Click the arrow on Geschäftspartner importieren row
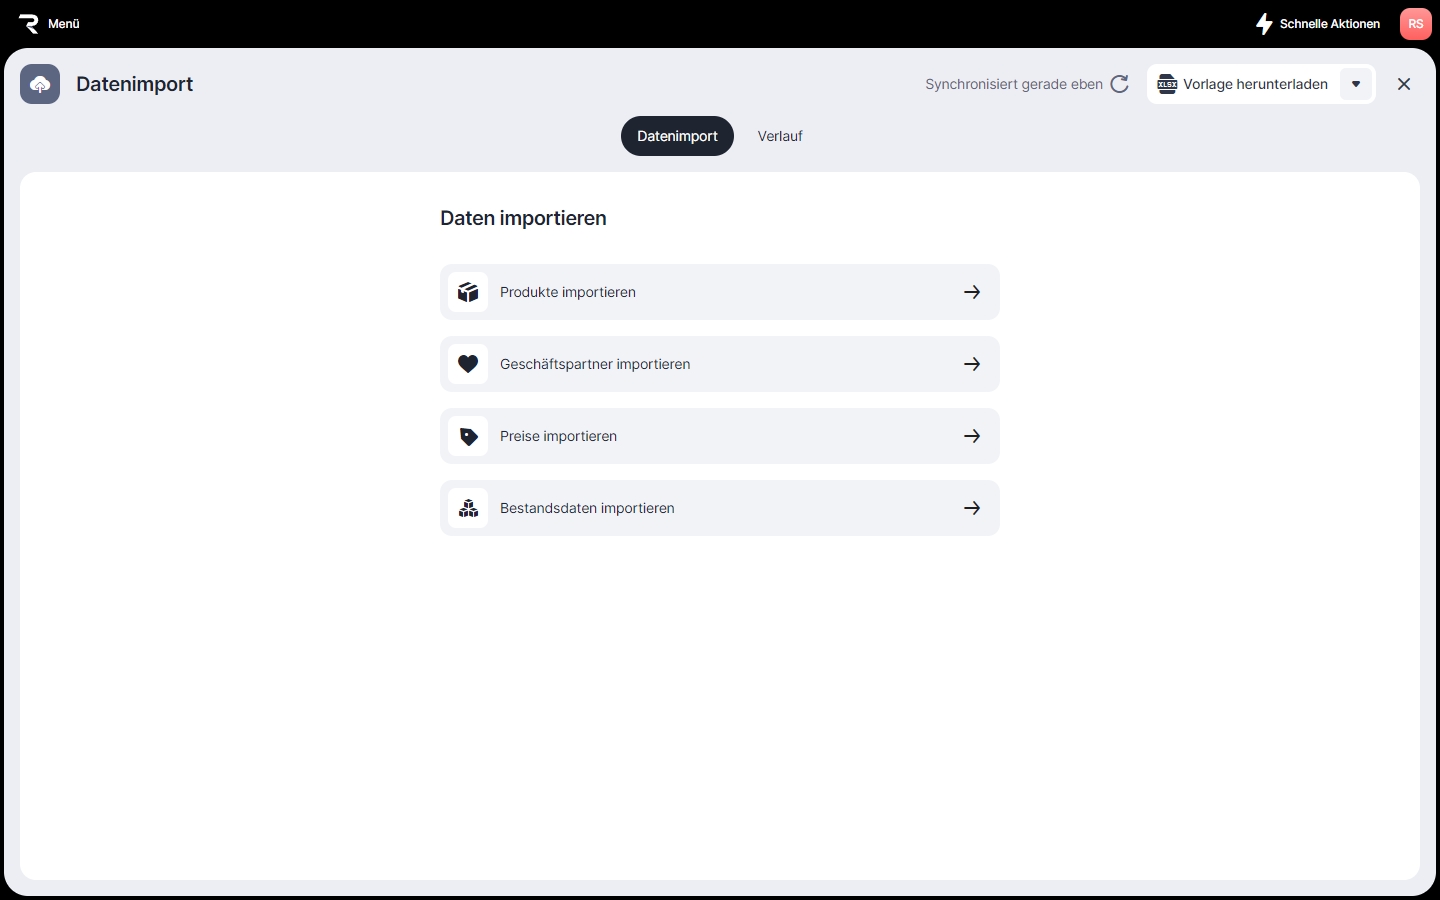The width and height of the screenshot is (1440, 900). [x=972, y=364]
